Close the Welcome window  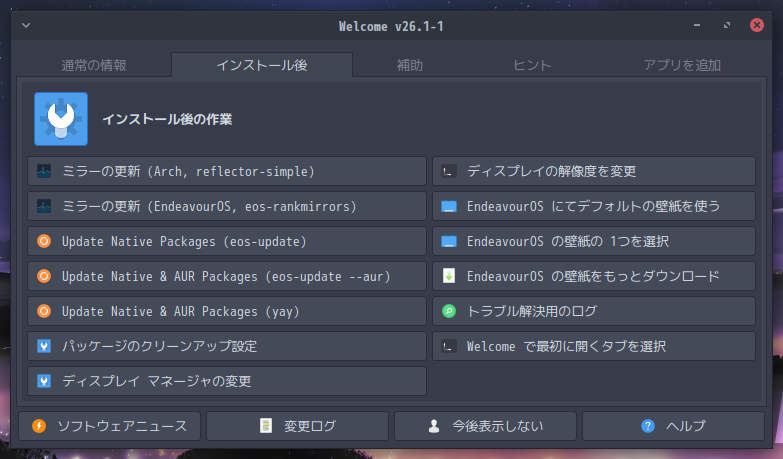[757, 25]
